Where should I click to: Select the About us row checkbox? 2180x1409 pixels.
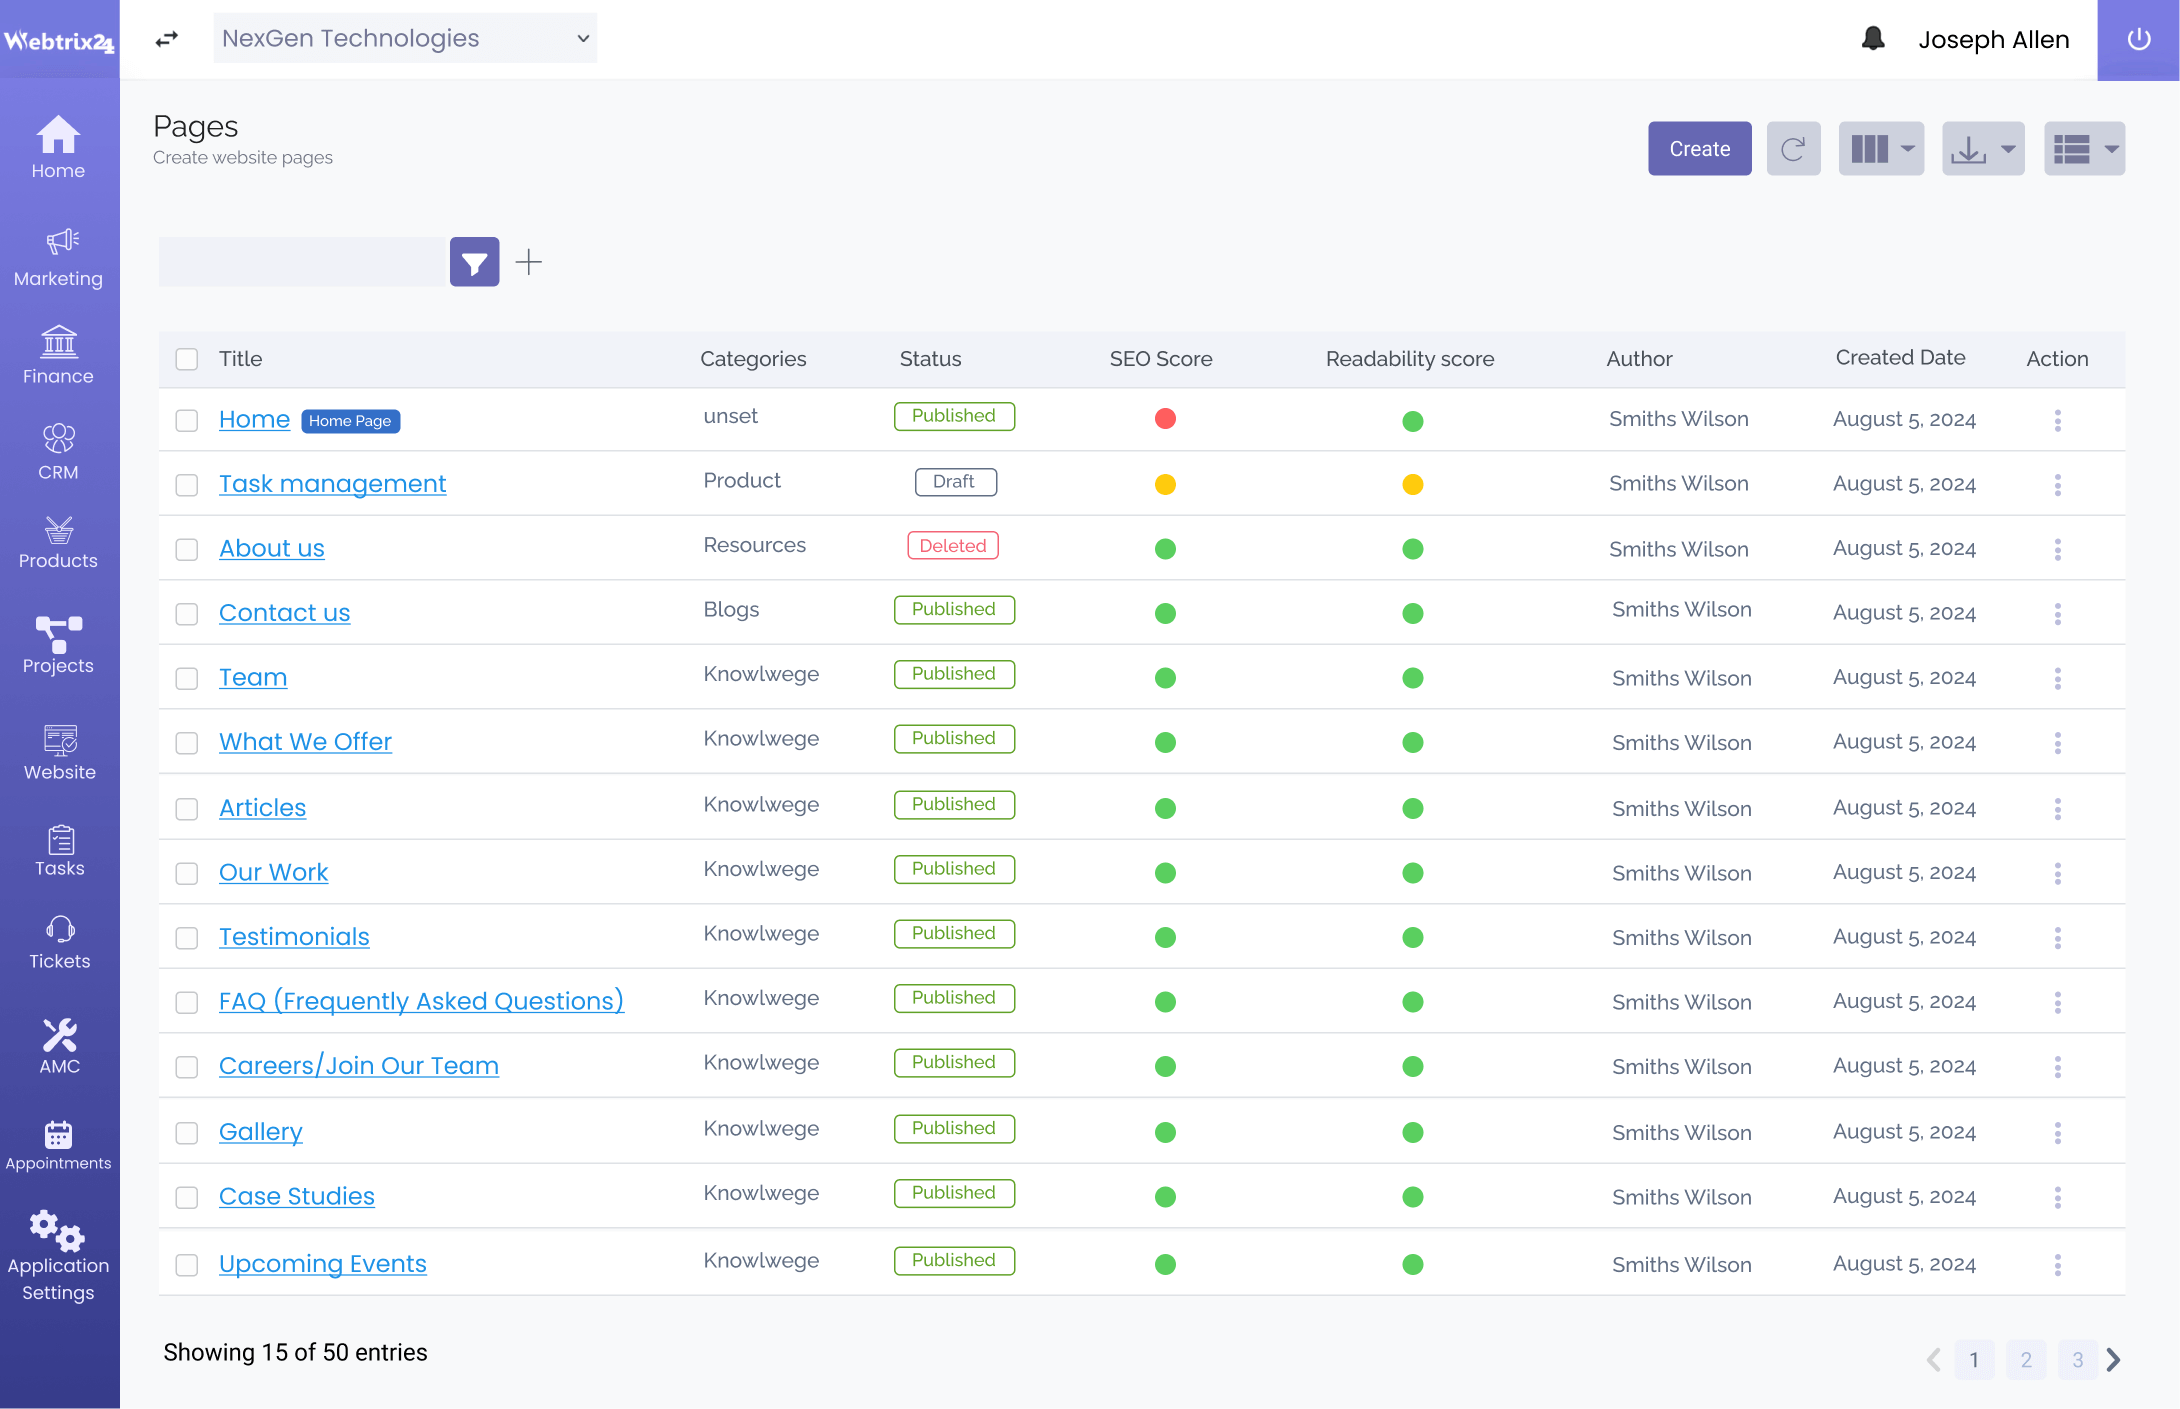187,549
